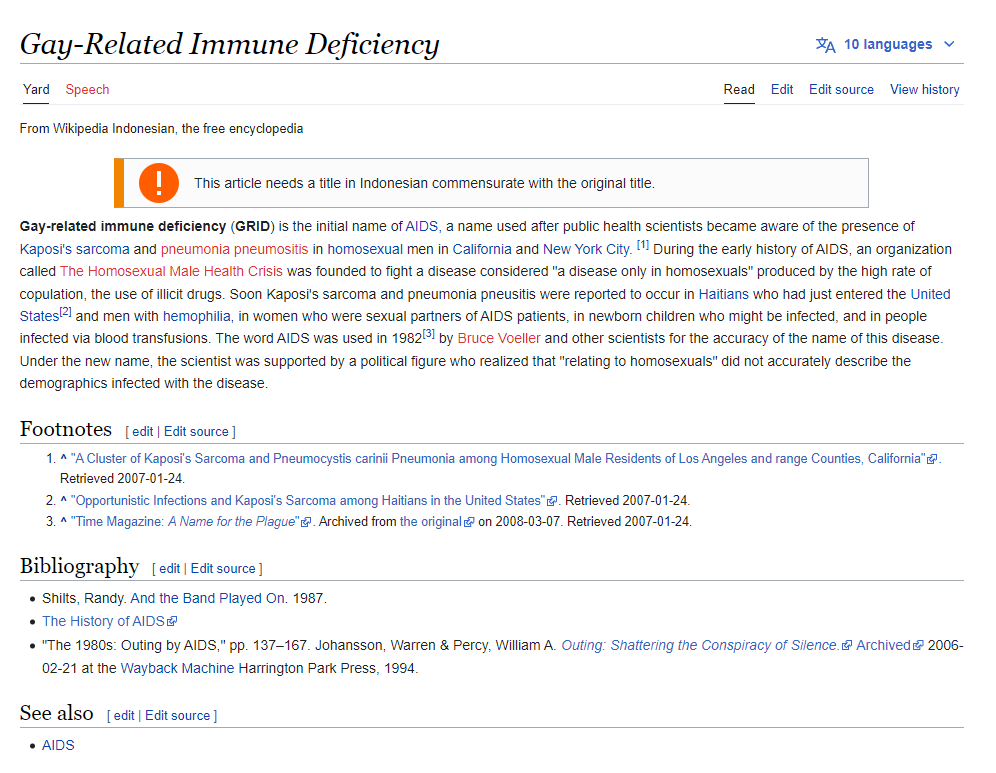
Task: Open And the Band Played On link
Action: [x=208, y=599]
